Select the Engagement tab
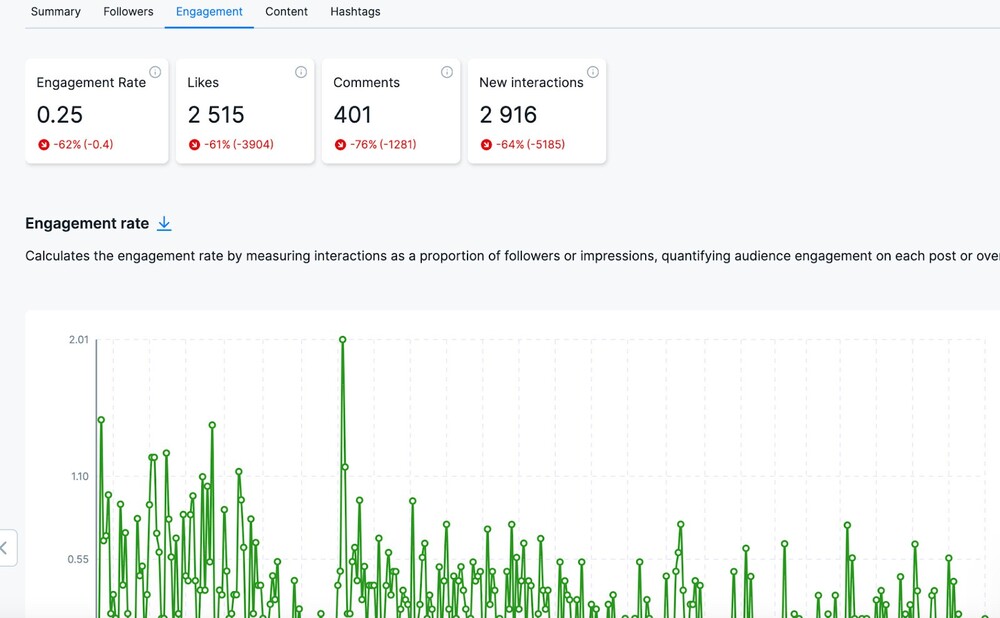Screen dimensions: 1000x618 (209, 11)
